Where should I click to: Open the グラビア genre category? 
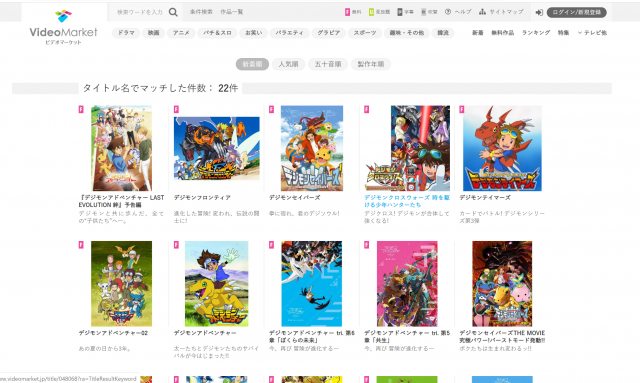pos(329,33)
